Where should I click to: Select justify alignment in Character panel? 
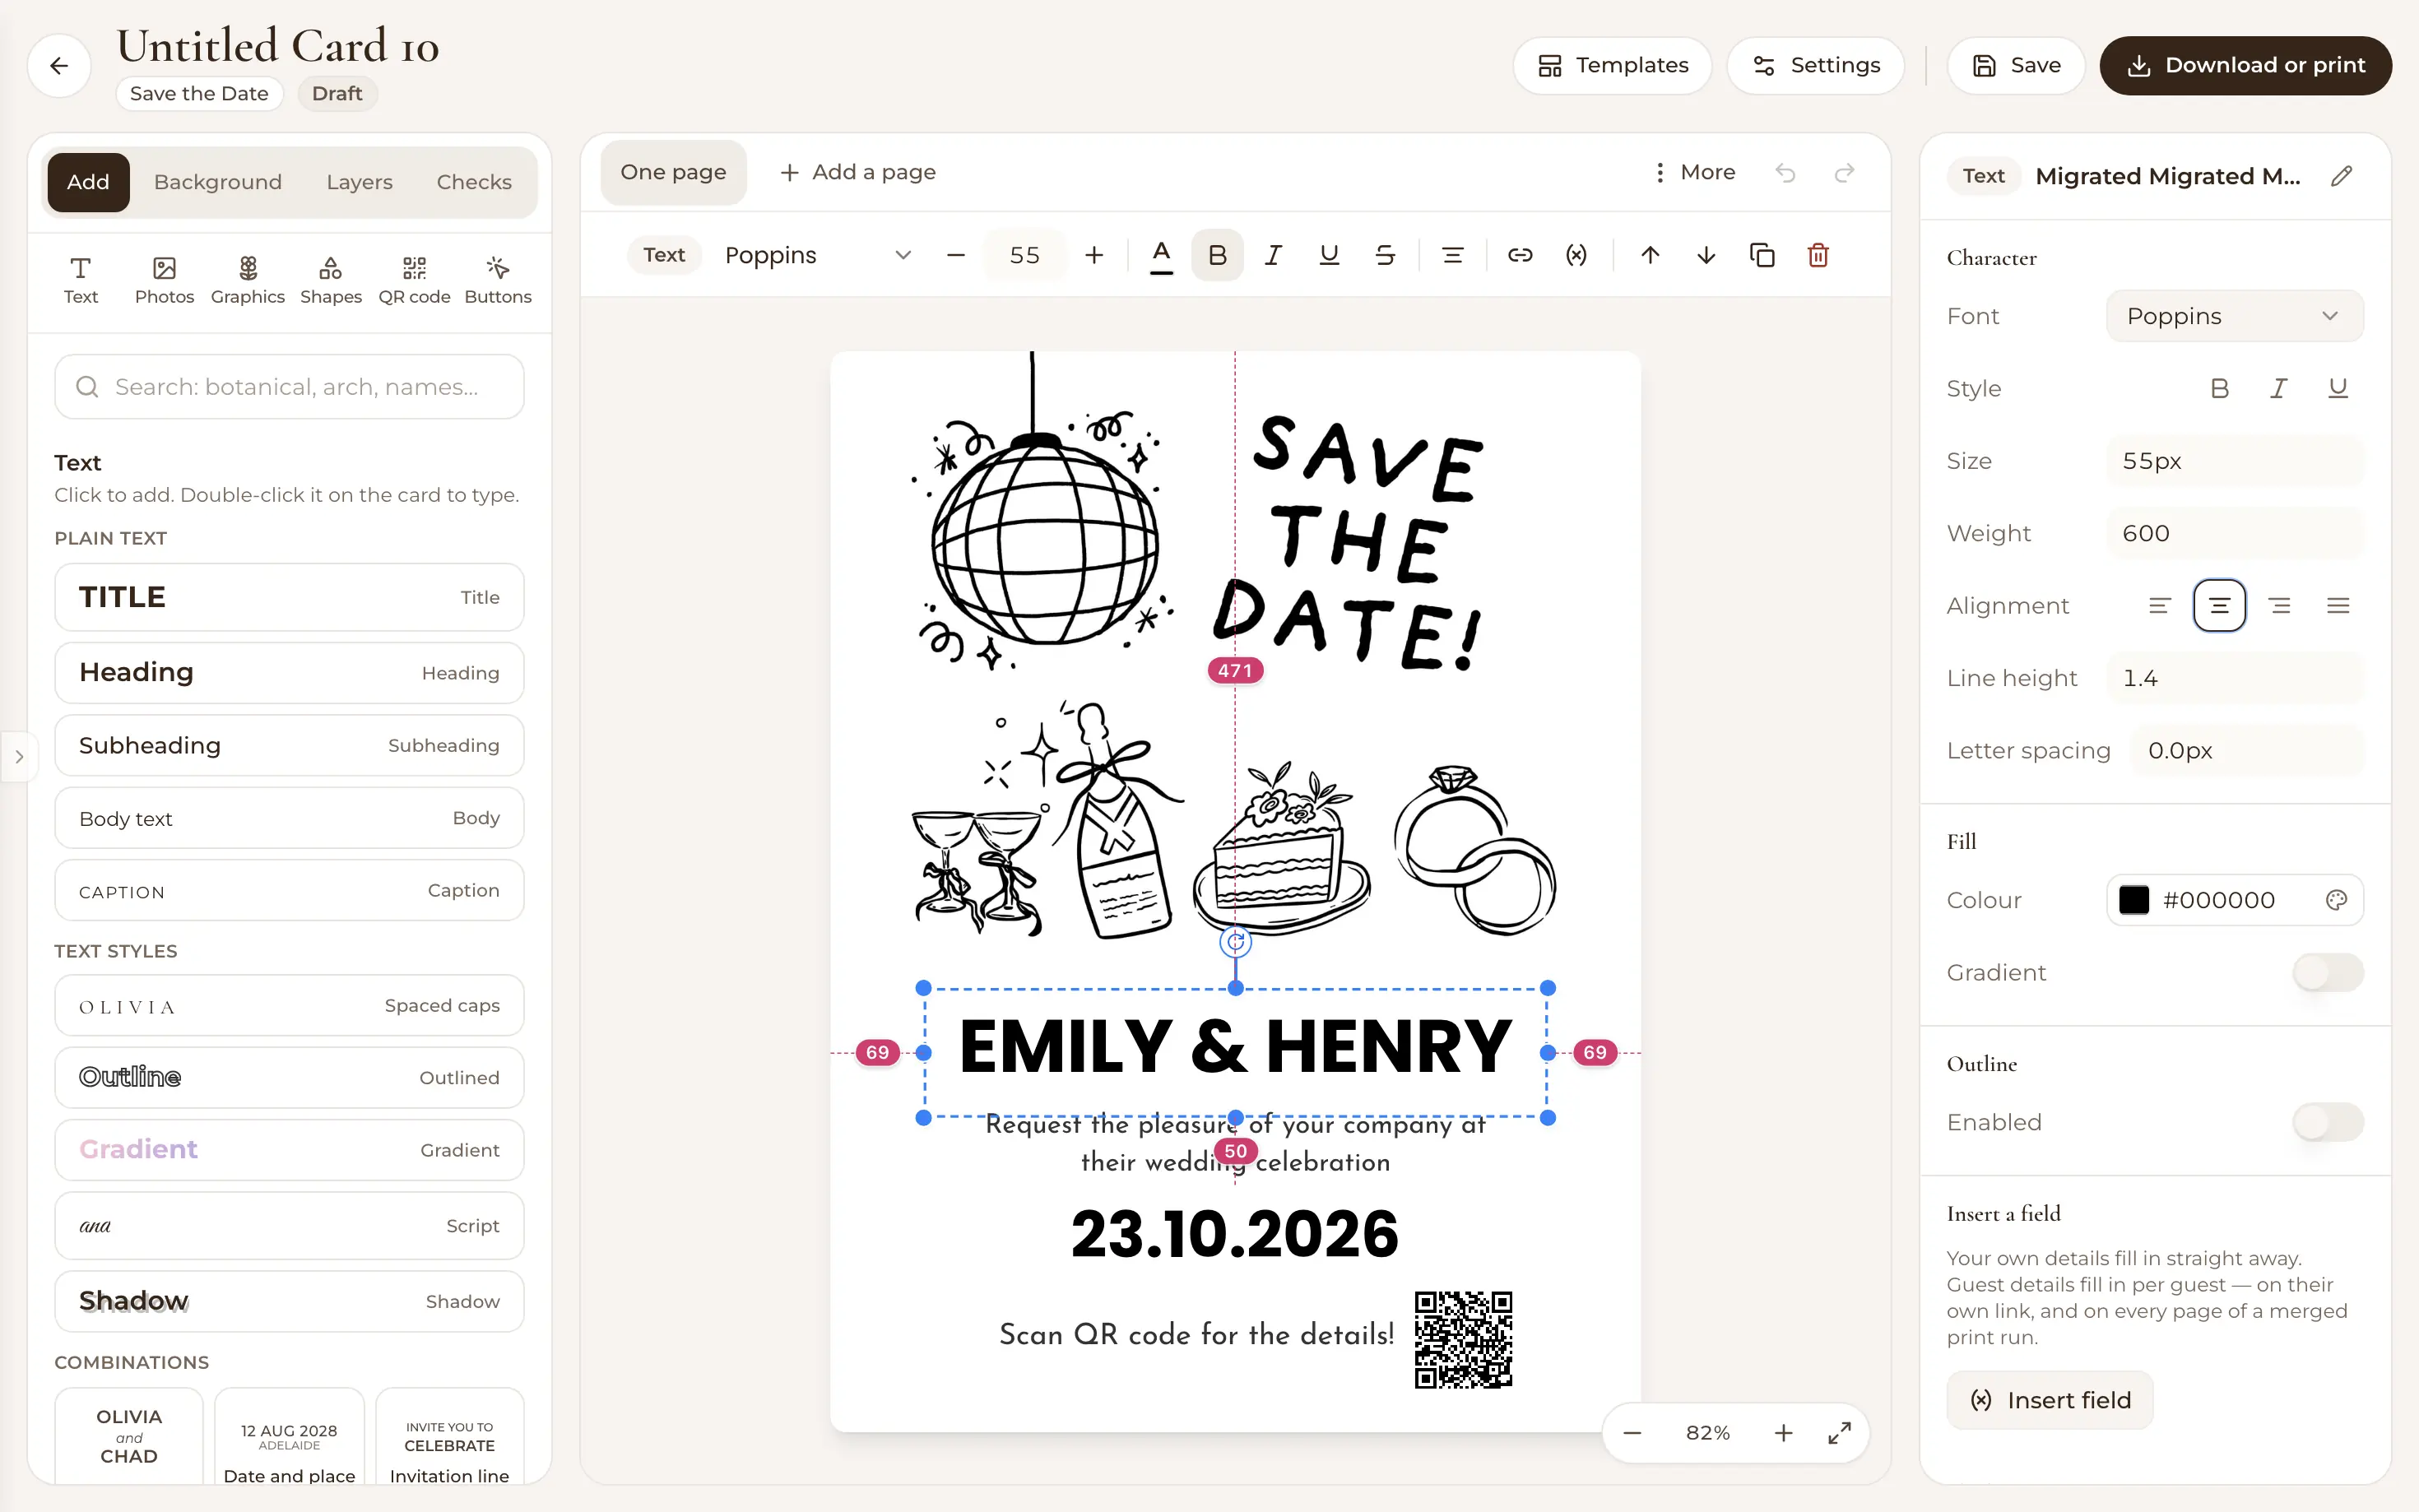[x=2338, y=606]
